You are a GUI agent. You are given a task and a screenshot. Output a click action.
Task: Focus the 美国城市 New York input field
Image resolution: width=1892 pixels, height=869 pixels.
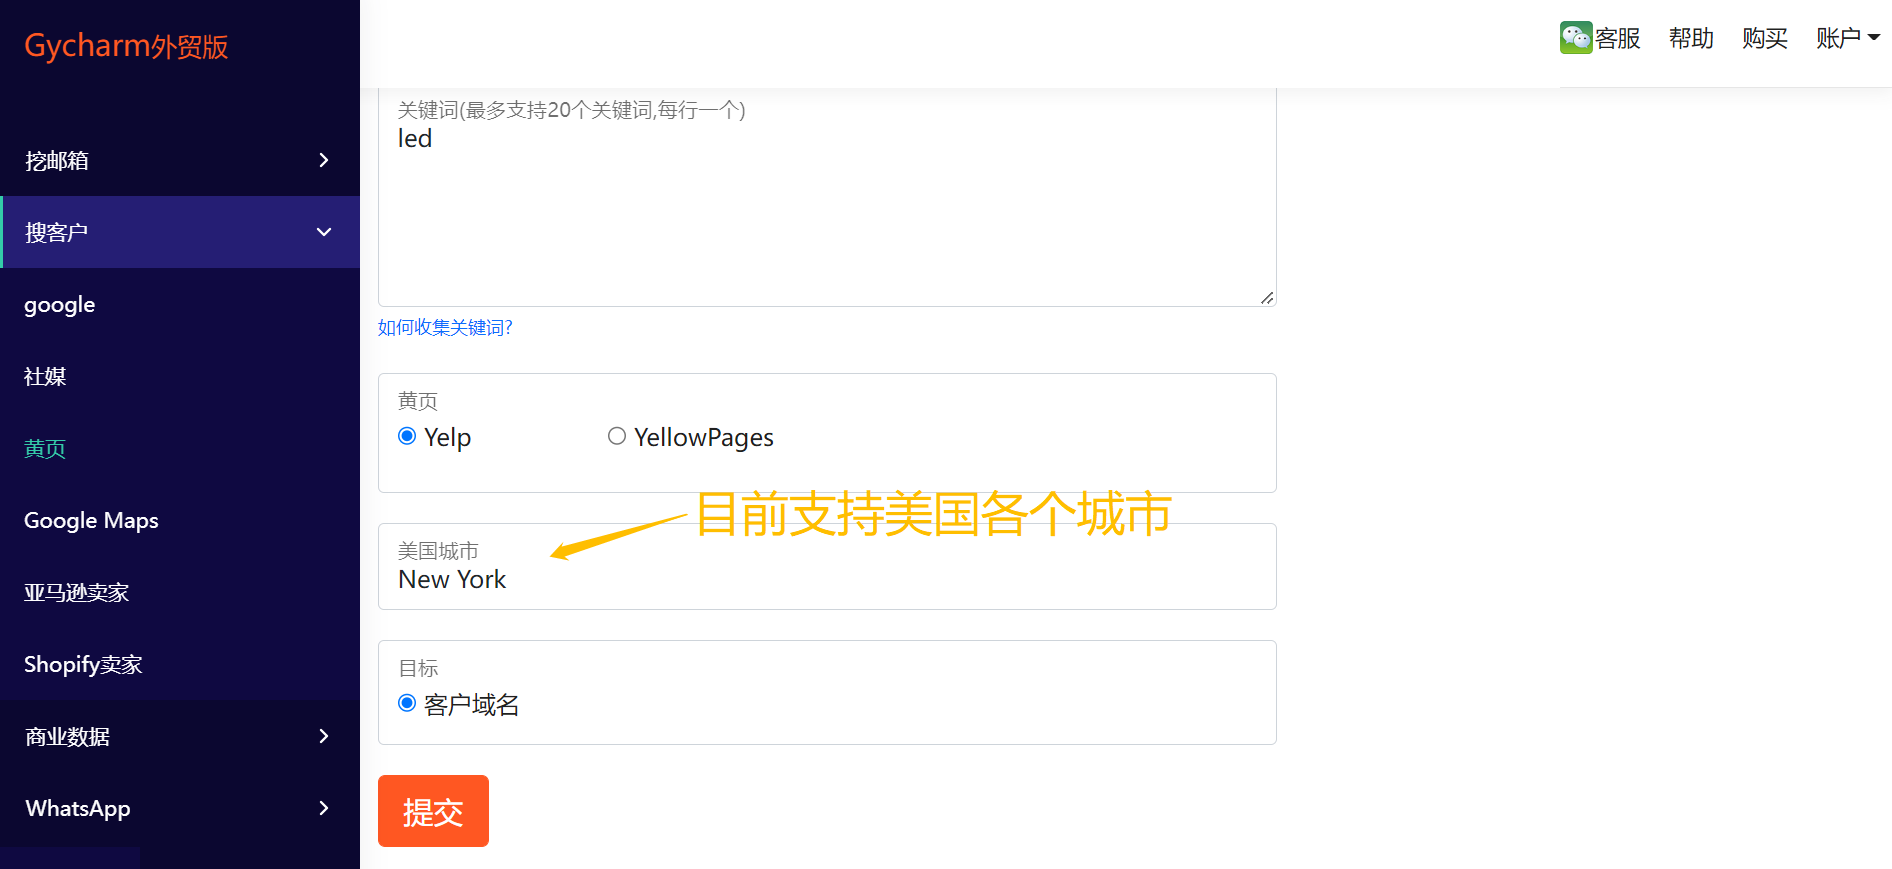827,567
